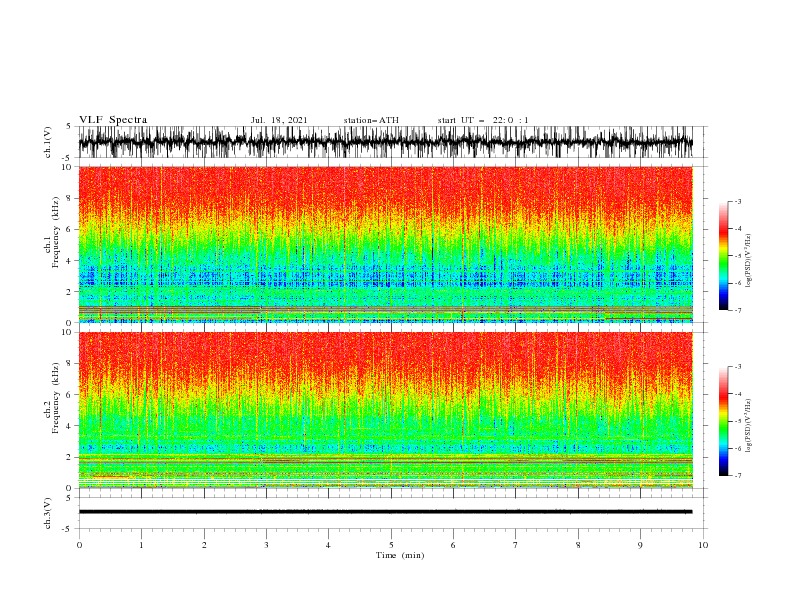Click the 8 kHz tick of ch.2 spectrogram

[x=69, y=364]
